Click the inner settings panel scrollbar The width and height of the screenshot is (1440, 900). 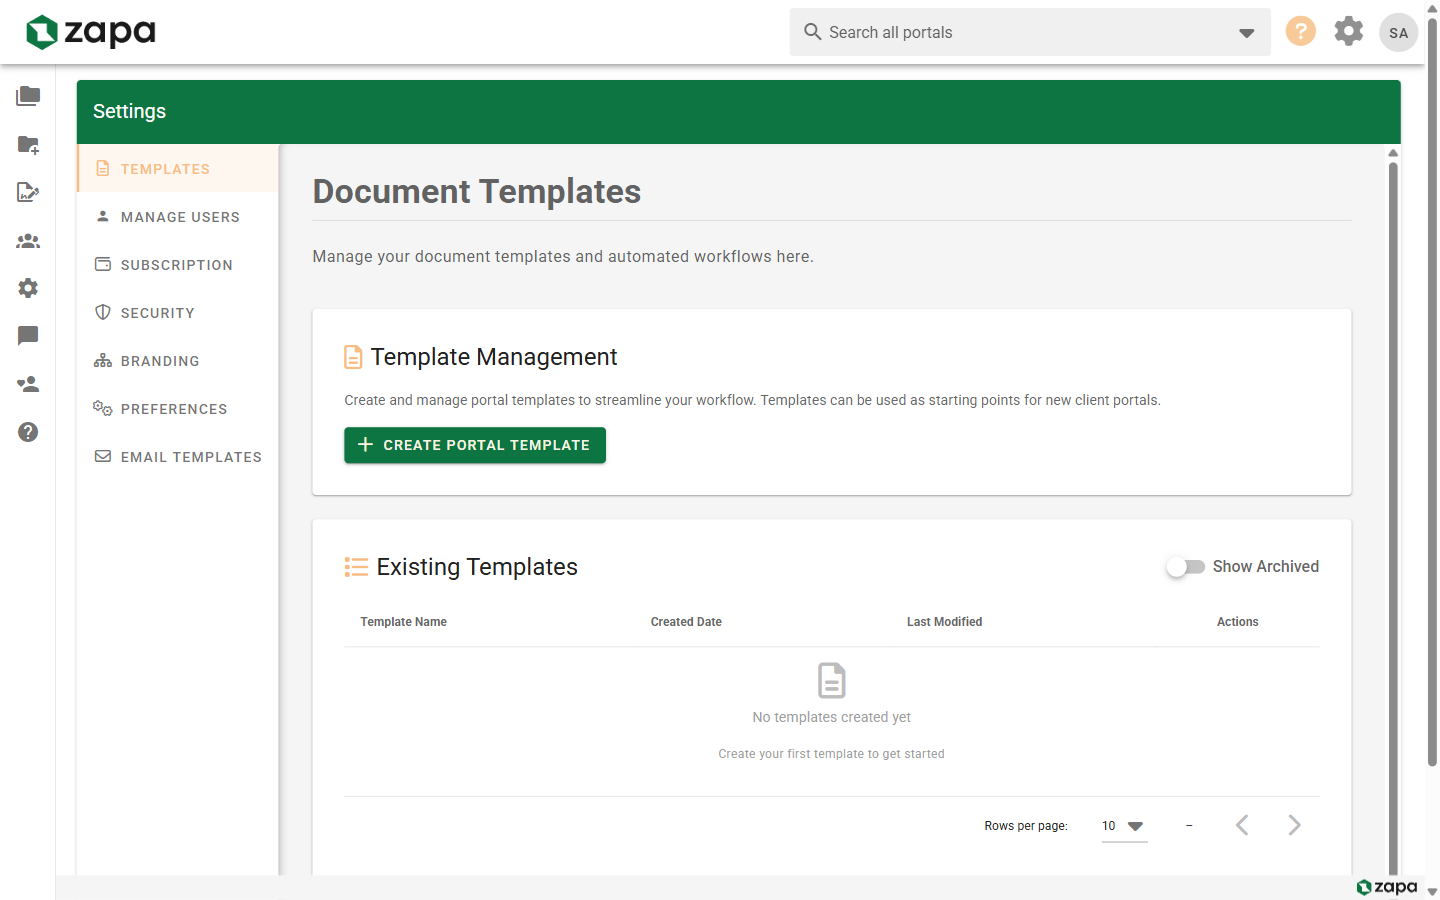click(x=1393, y=517)
